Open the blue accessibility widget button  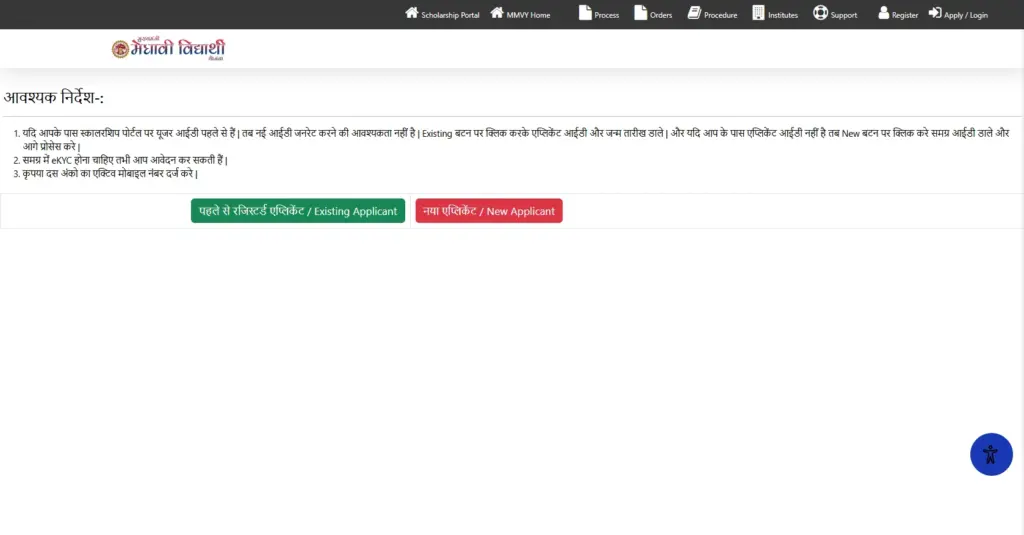[991, 454]
